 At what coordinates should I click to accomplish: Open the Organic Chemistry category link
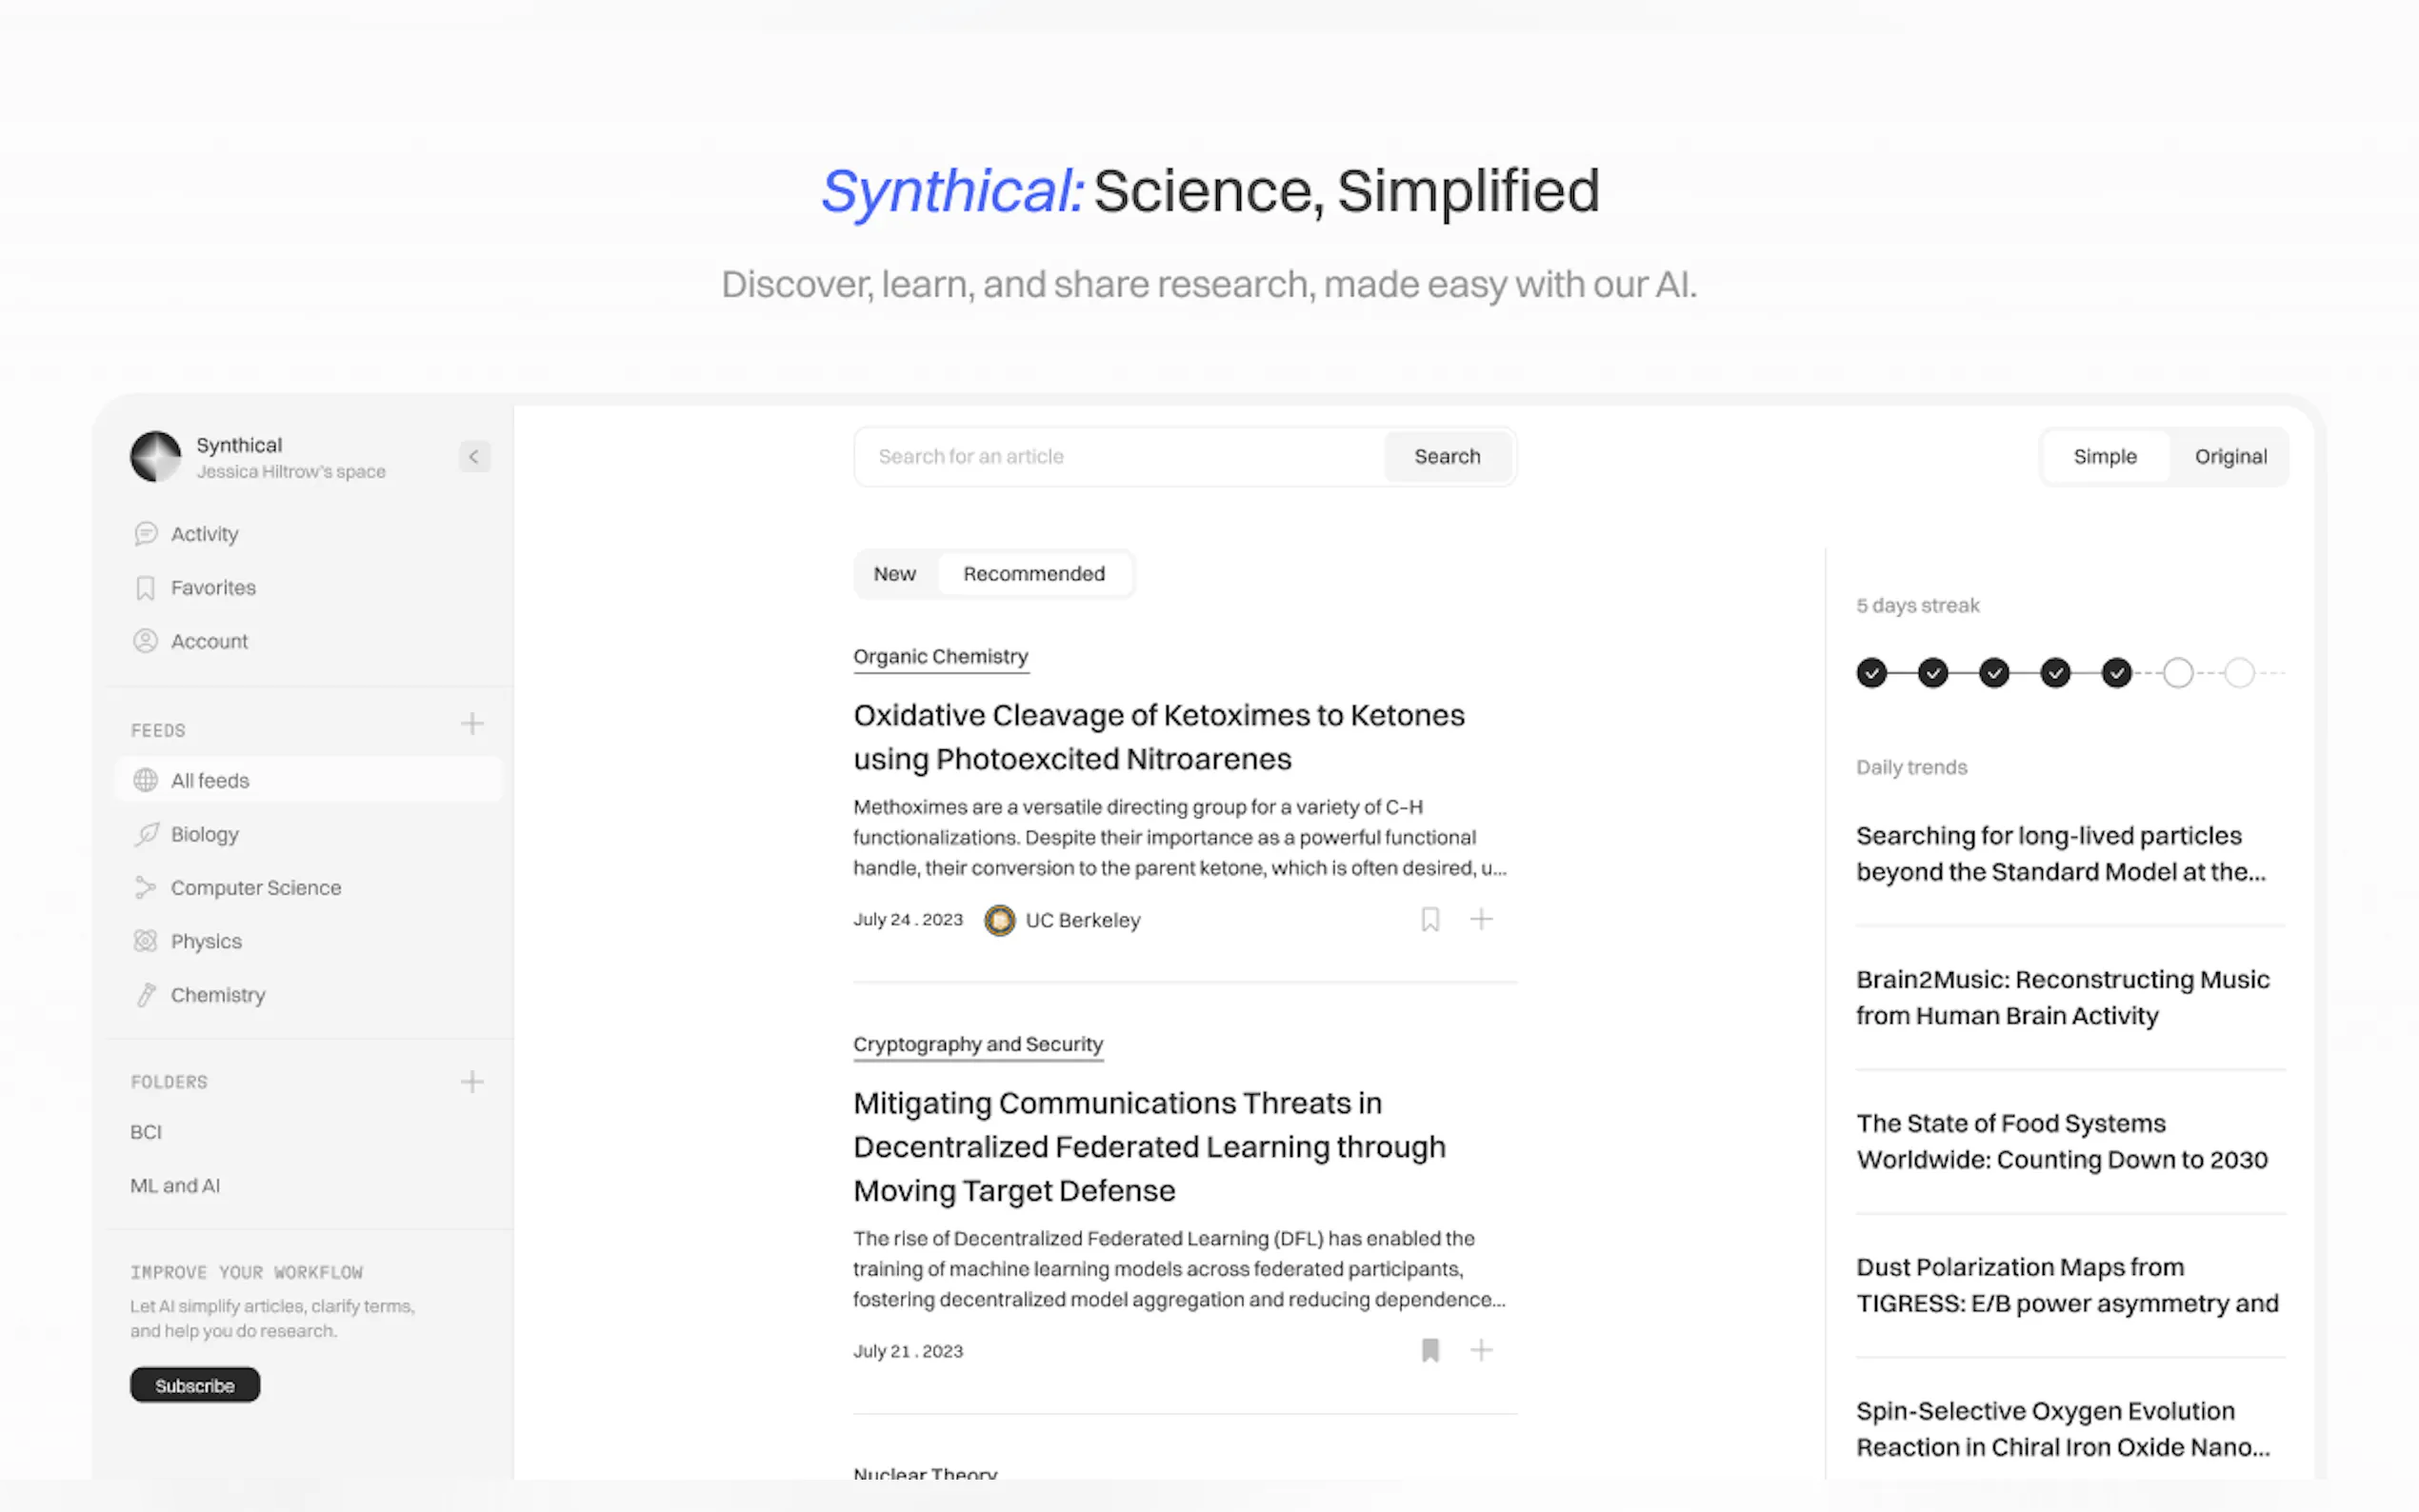pyautogui.click(x=940, y=657)
